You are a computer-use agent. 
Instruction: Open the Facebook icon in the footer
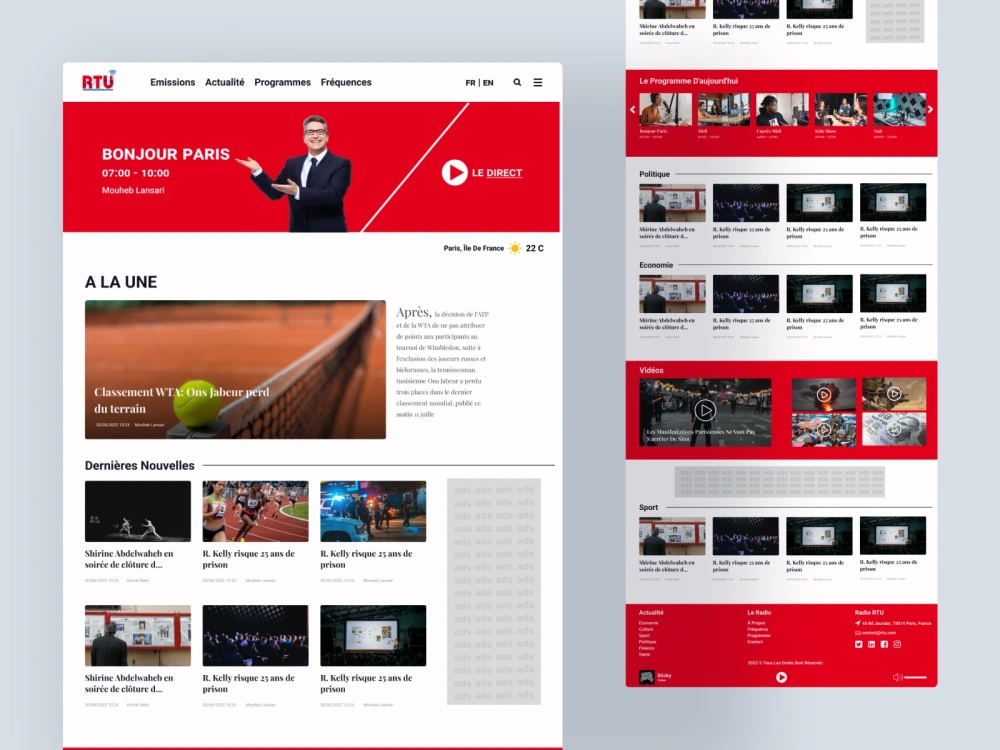tap(884, 644)
